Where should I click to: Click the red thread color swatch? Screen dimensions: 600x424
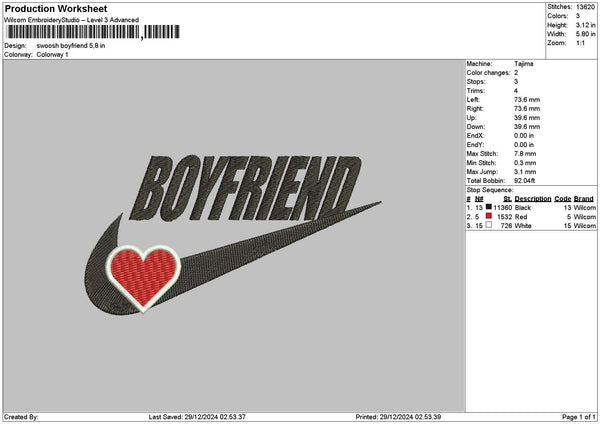(489, 216)
